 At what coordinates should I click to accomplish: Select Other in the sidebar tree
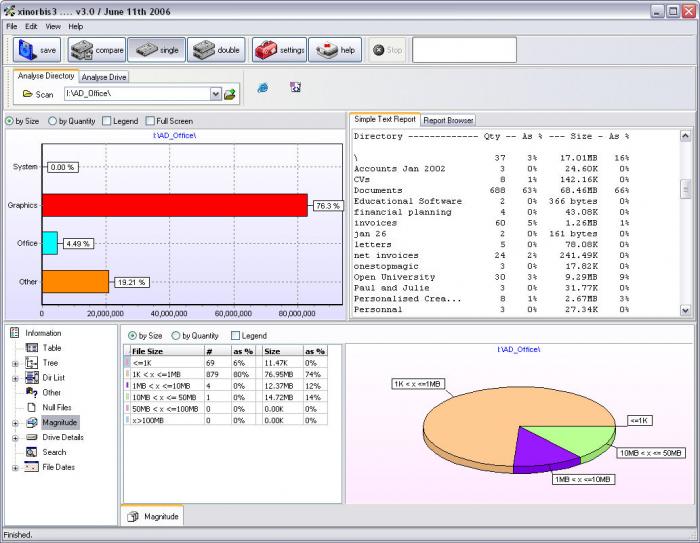pyautogui.click(x=52, y=393)
